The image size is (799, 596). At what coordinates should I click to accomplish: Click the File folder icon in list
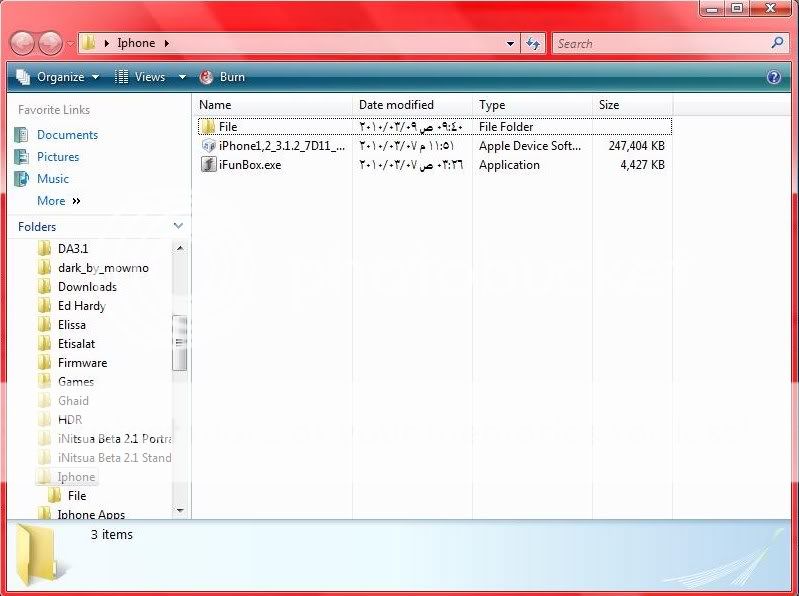208,126
